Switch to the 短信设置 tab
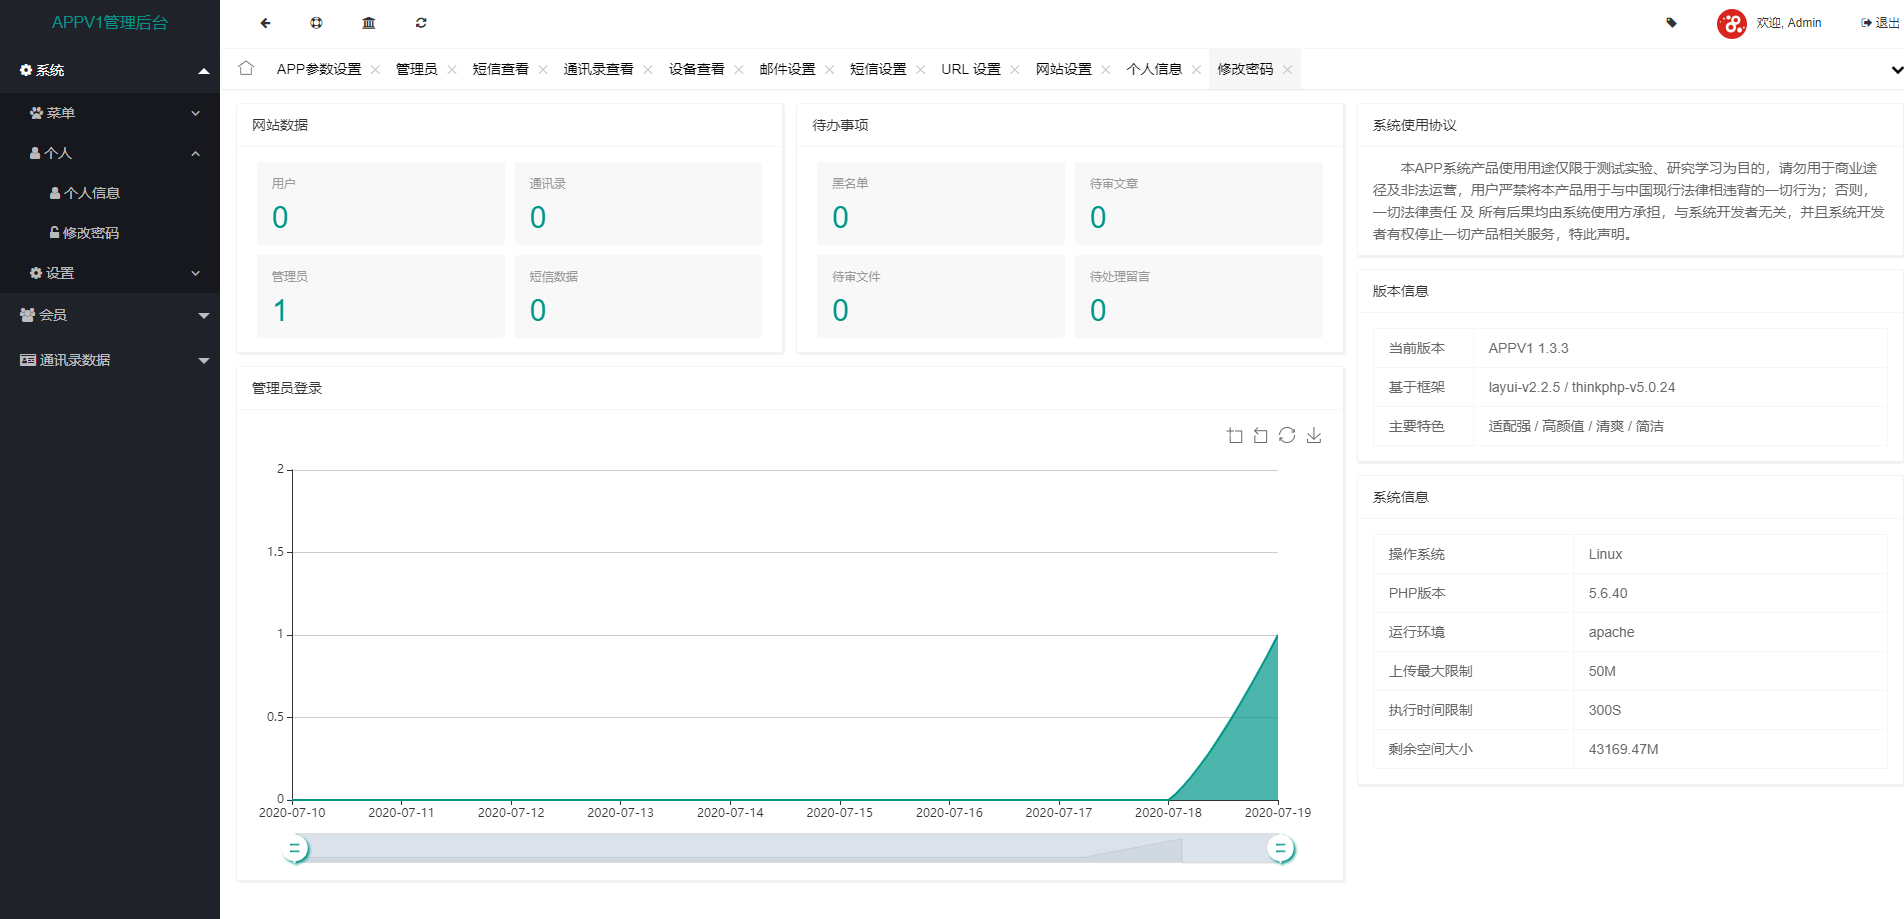 click(x=878, y=69)
